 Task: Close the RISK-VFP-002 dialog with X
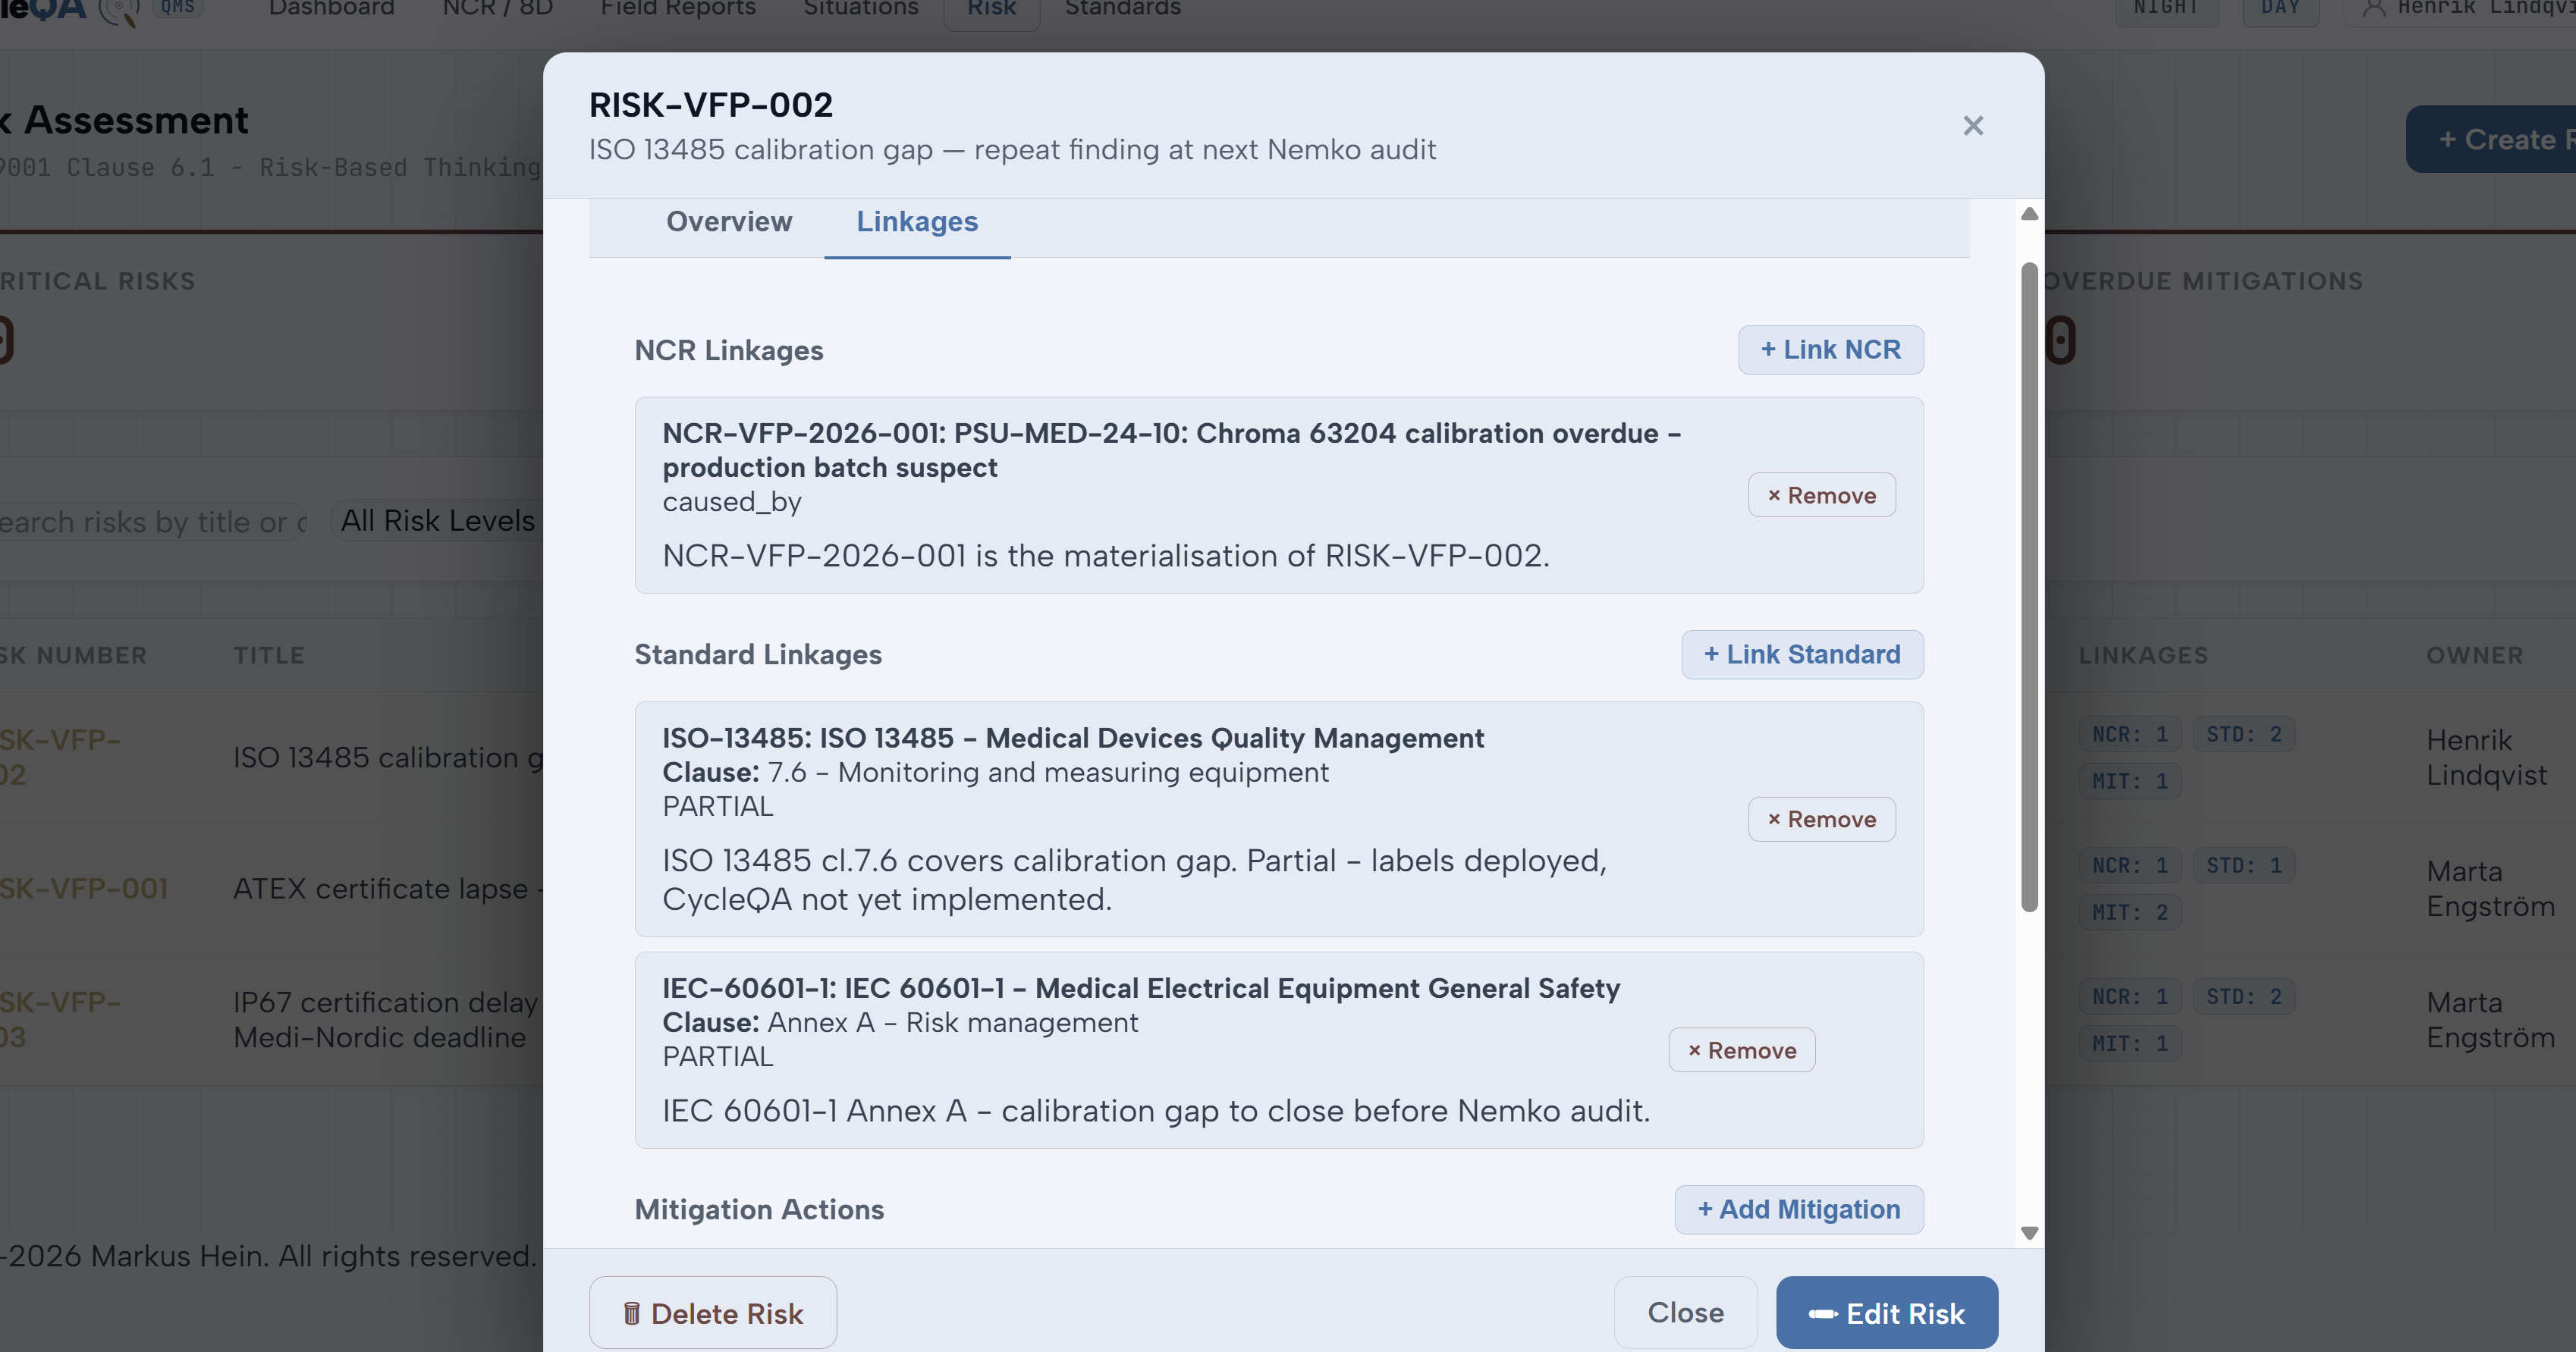click(1972, 126)
